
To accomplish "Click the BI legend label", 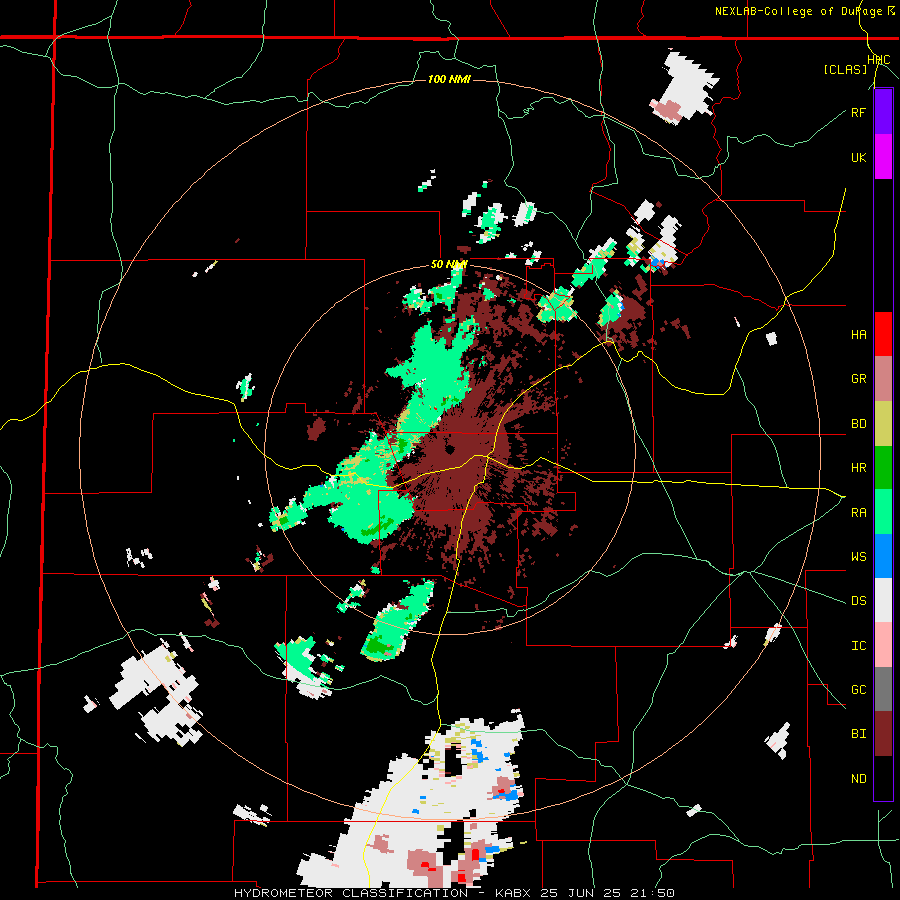I will 858,734.
